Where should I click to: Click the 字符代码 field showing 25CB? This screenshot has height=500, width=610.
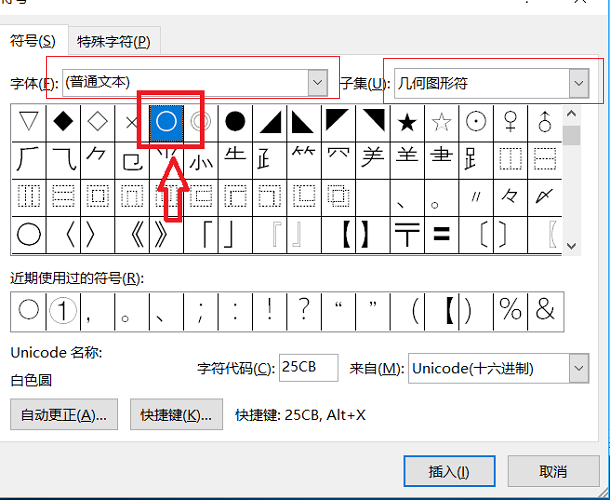tap(309, 368)
